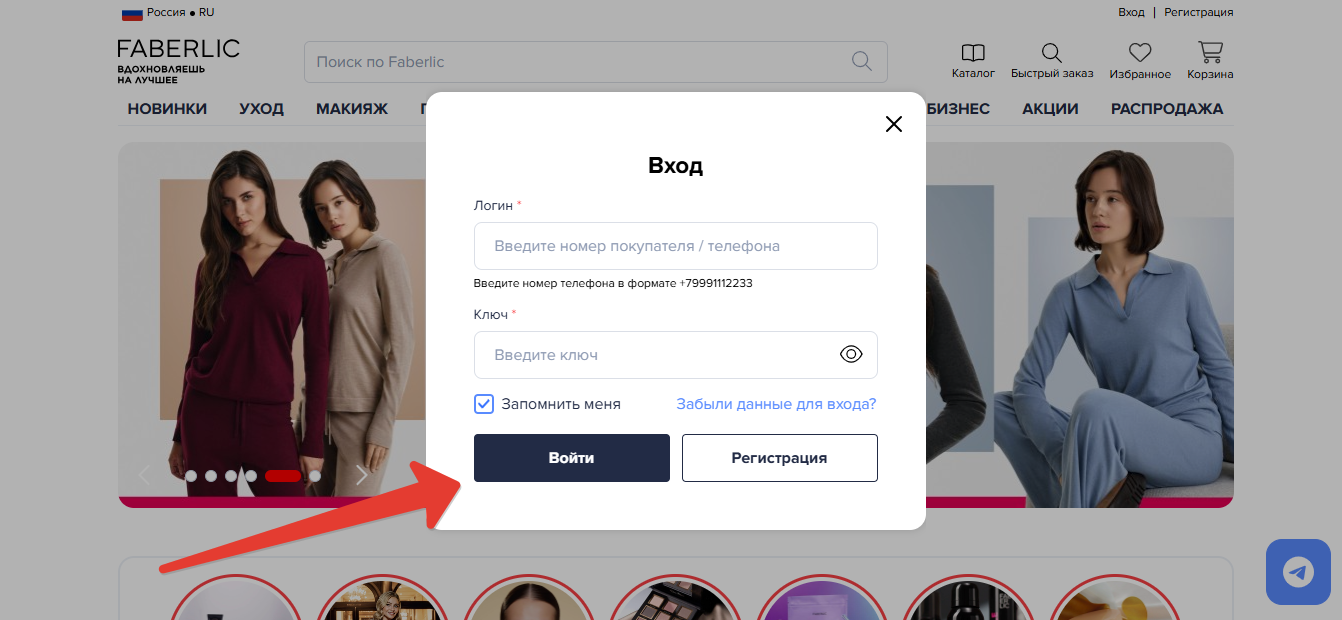Open the 'РАСПРОДАЖА' menu item
The image size is (1342, 620).
[x=1166, y=109]
